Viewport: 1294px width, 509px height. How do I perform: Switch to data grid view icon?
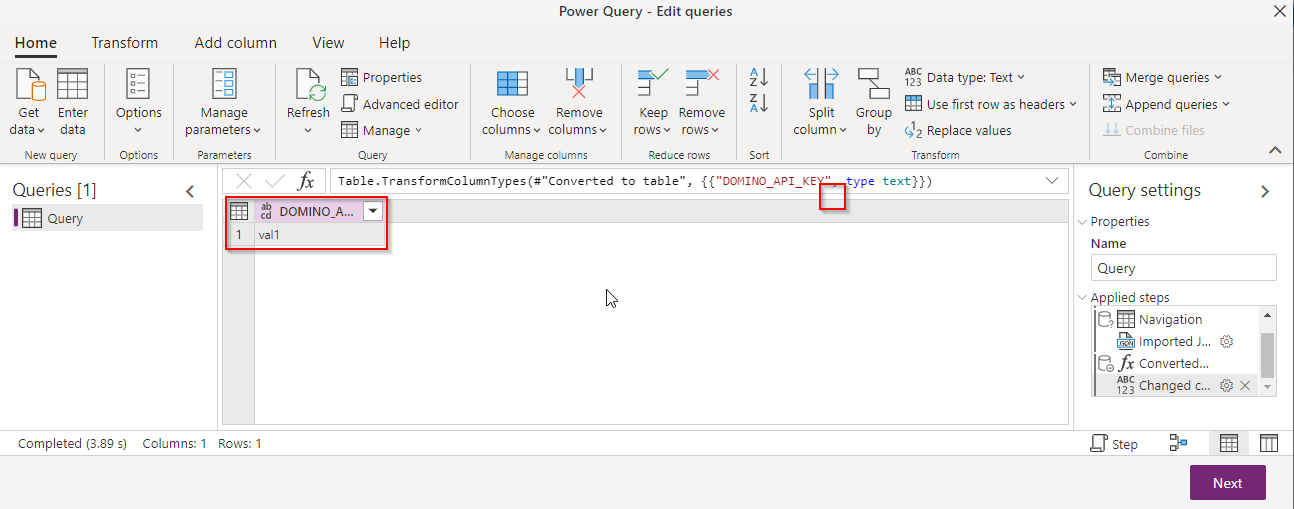pos(1229,443)
